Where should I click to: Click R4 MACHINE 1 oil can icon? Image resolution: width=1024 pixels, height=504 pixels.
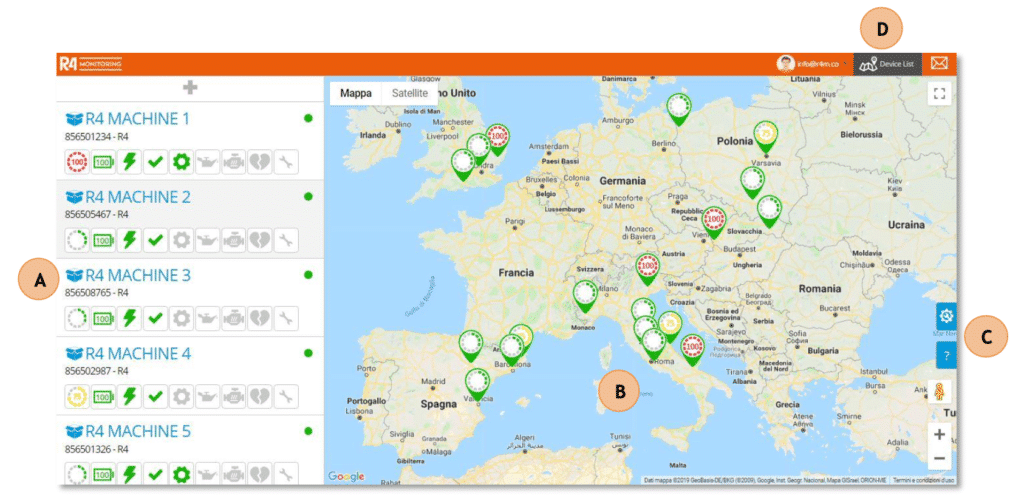coord(208,162)
